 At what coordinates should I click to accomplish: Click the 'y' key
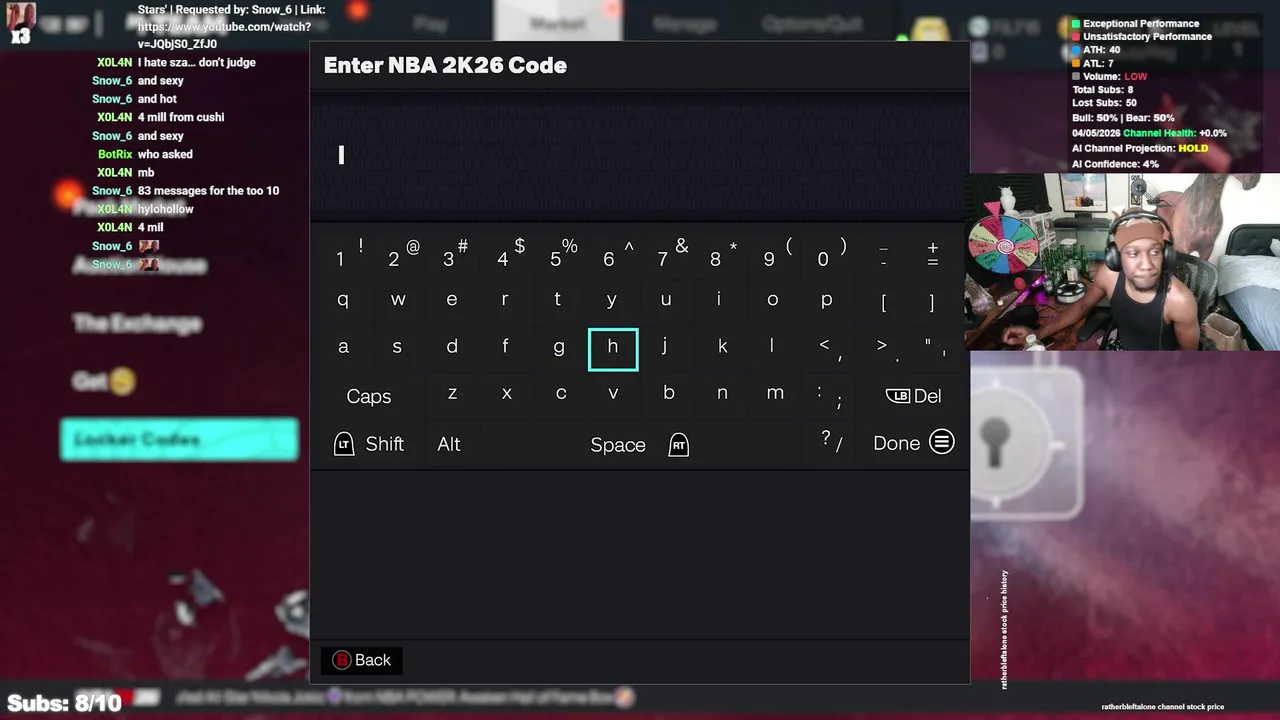(x=612, y=300)
